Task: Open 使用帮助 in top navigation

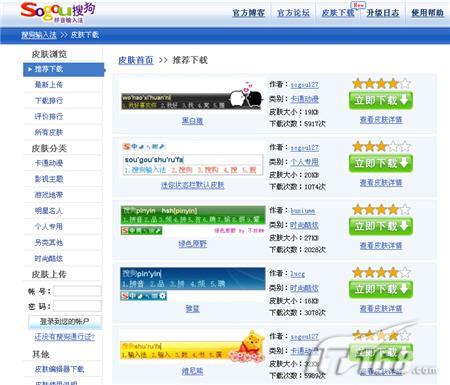Action: click(x=427, y=13)
